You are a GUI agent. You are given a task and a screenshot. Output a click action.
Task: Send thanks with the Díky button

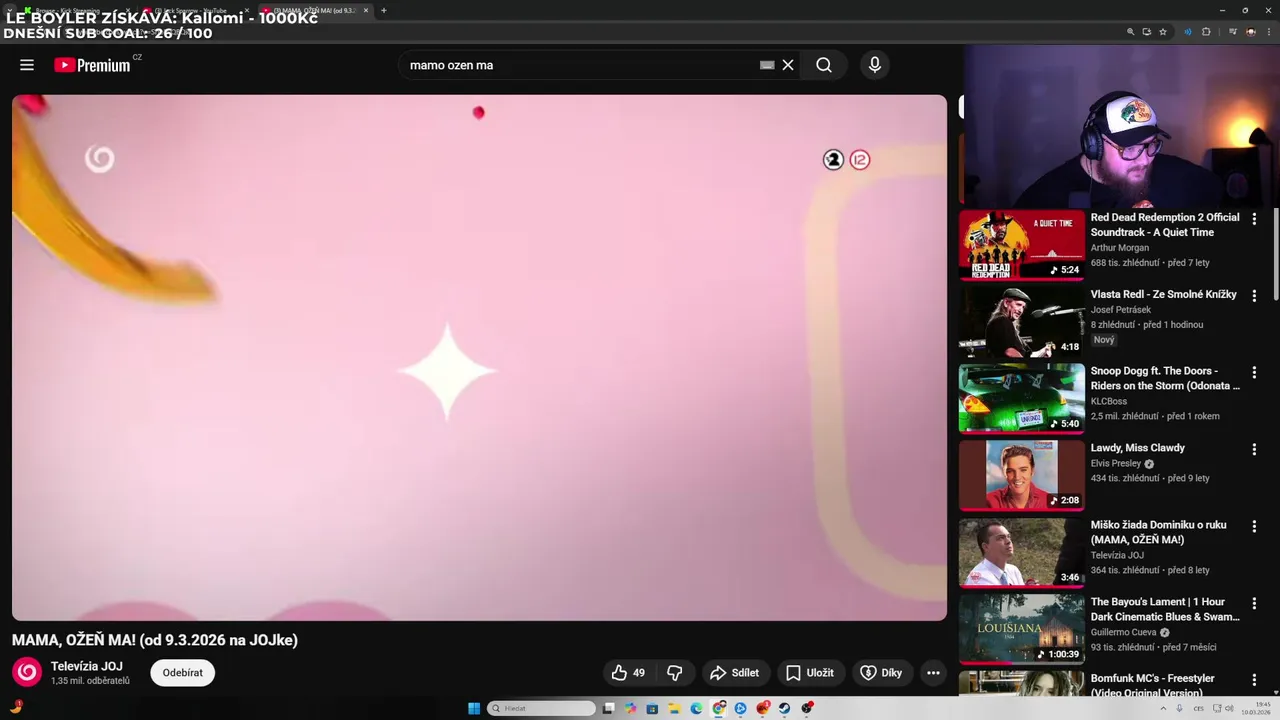881,673
